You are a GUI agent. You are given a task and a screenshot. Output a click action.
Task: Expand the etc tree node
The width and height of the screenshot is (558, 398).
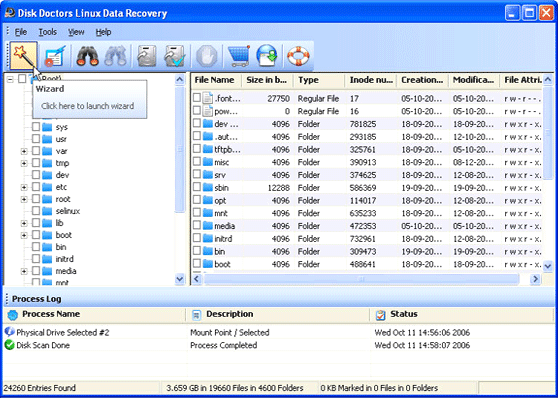pyautogui.click(x=24, y=187)
